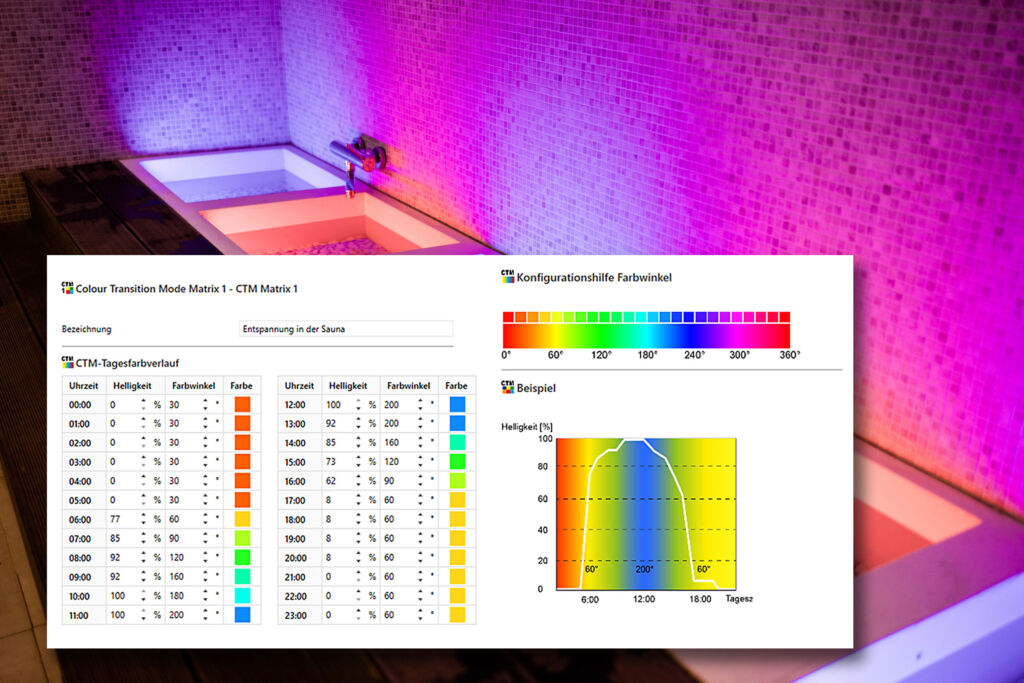
Task: Increase the Helligkeit value at 06:00
Action: coord(143,516)
